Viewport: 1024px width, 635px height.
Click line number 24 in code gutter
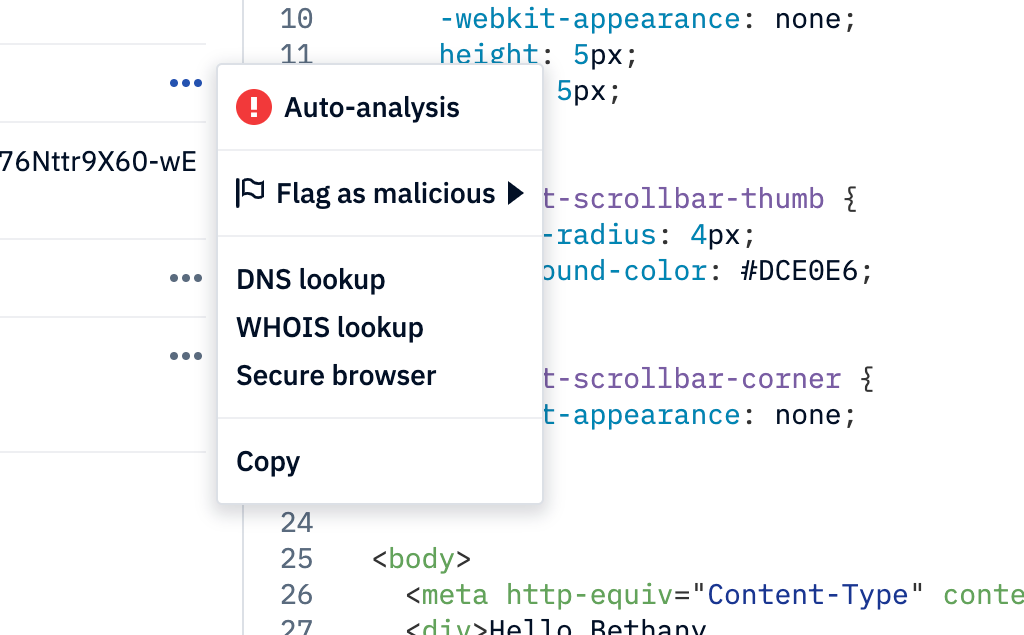point(296,523)
